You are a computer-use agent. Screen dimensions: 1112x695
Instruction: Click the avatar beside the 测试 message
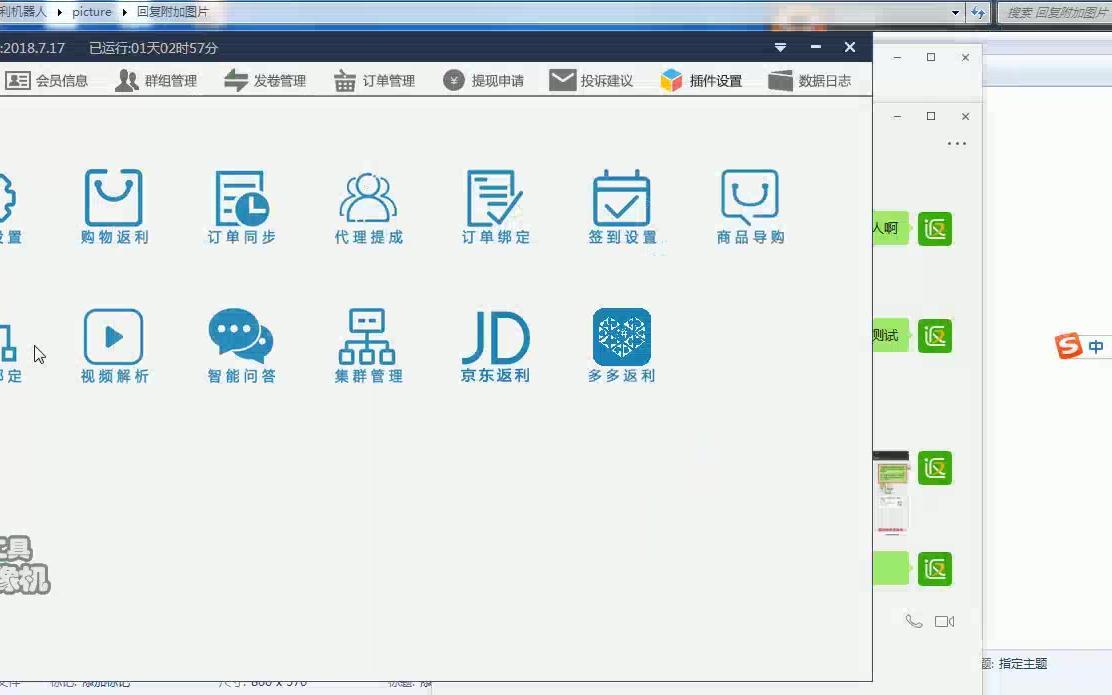(935, 335)
